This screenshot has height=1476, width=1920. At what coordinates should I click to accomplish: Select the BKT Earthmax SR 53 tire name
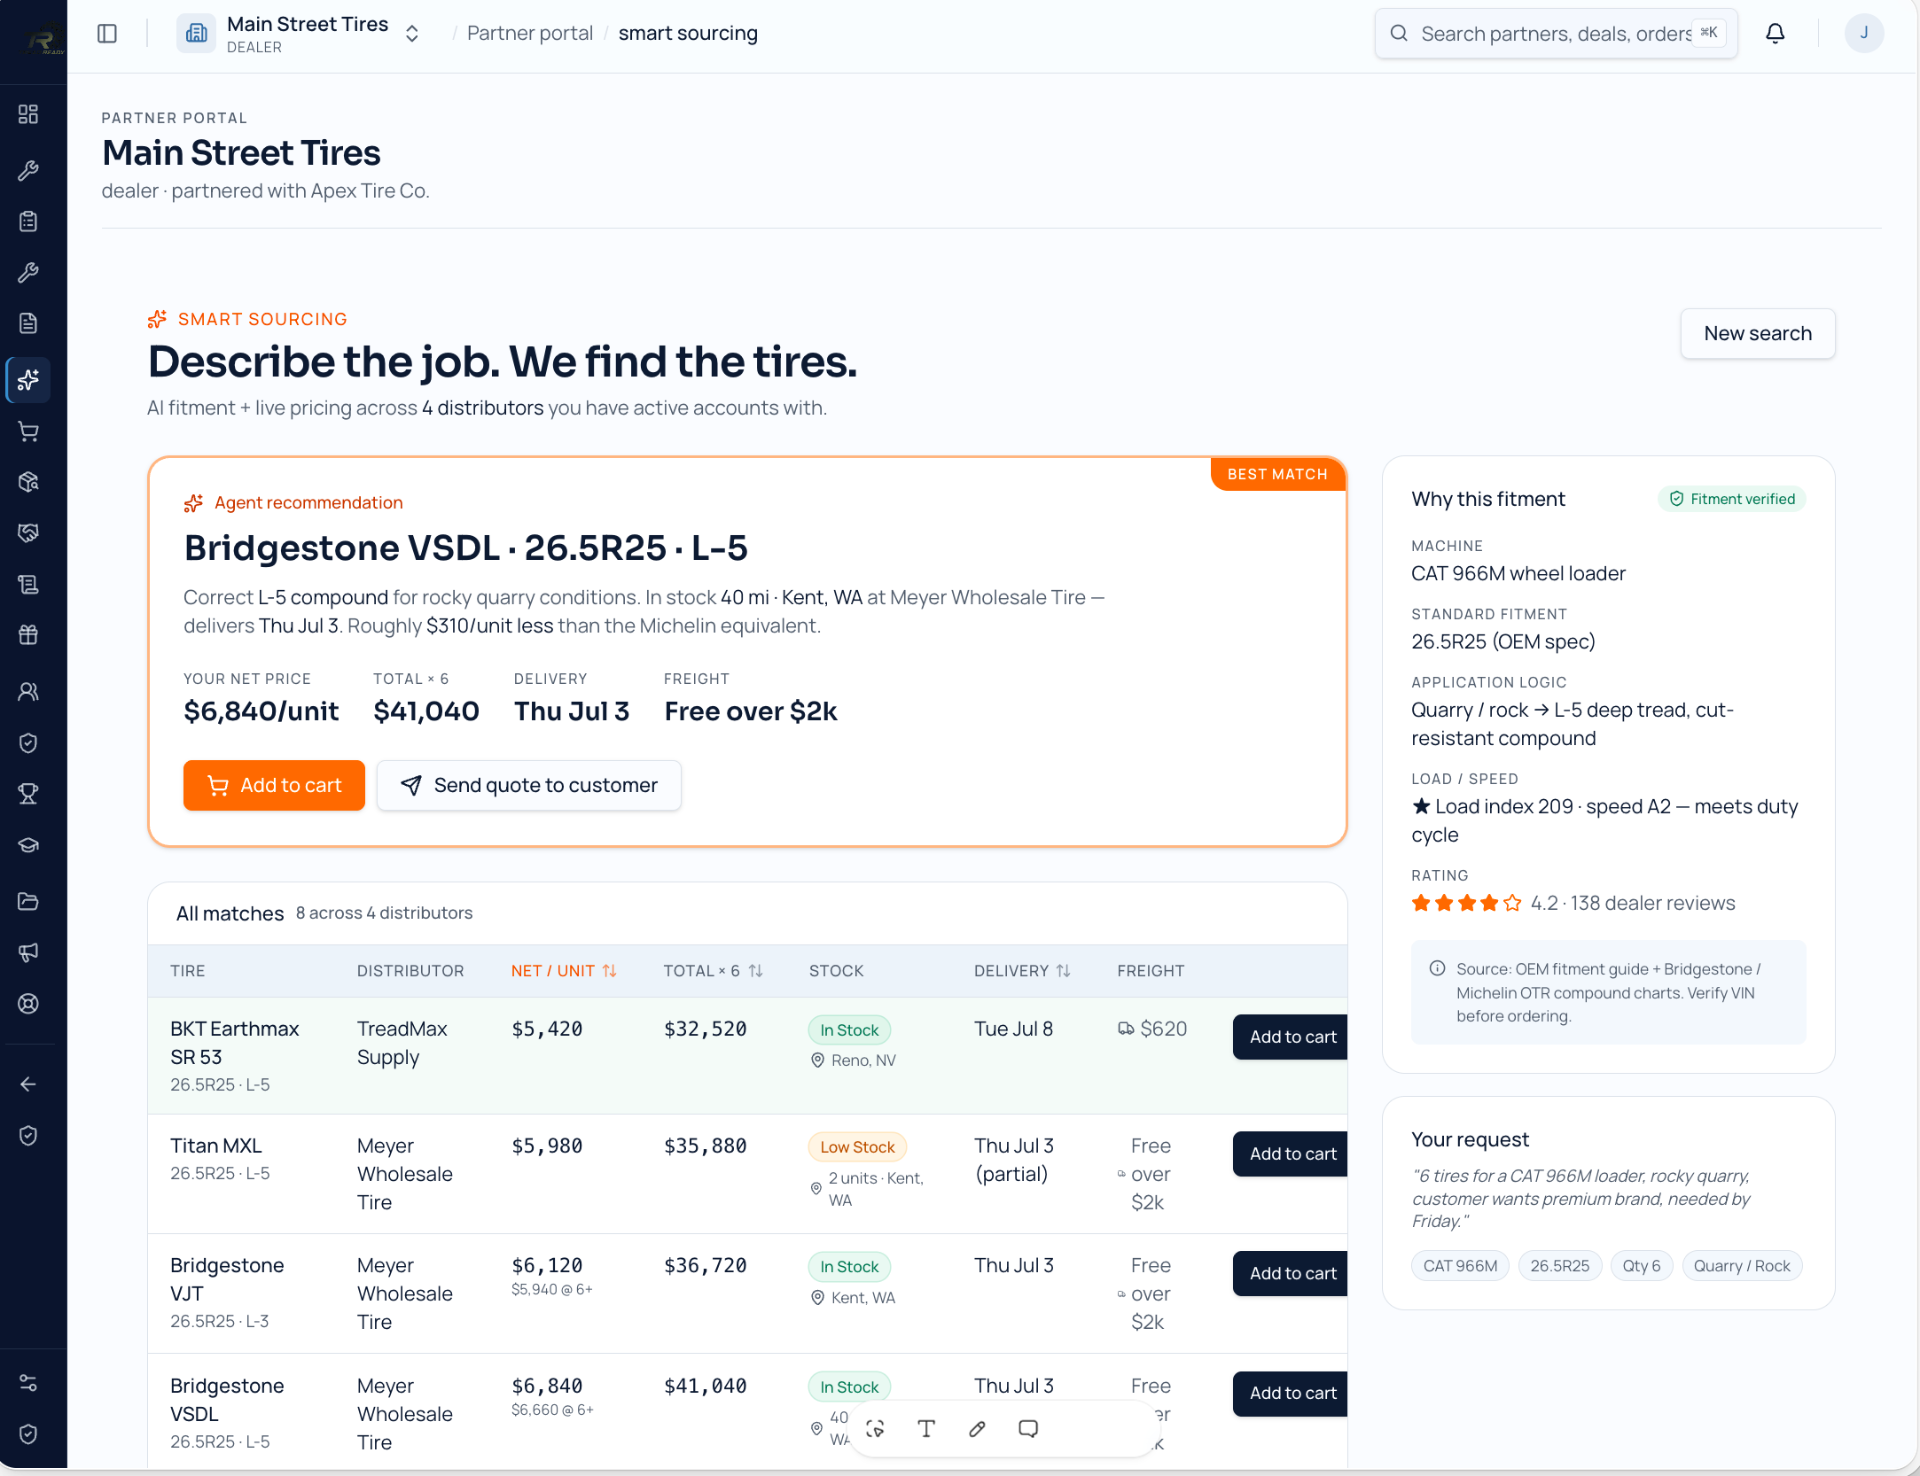[x=234, y=1043]
